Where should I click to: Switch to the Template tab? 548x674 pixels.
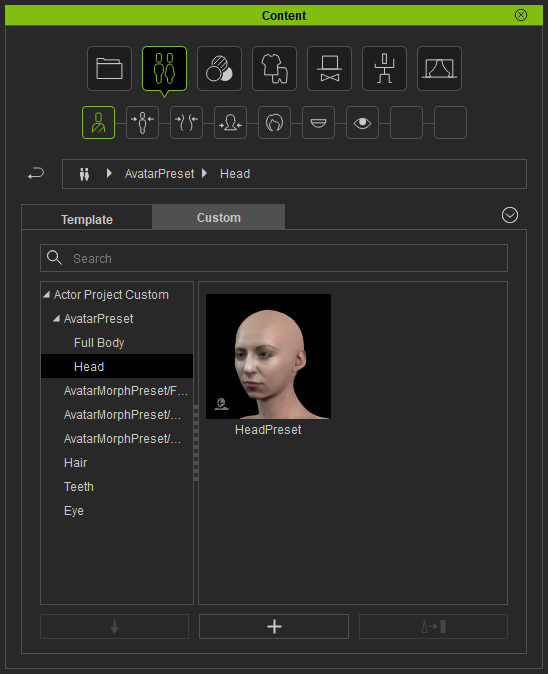(87, 219)
